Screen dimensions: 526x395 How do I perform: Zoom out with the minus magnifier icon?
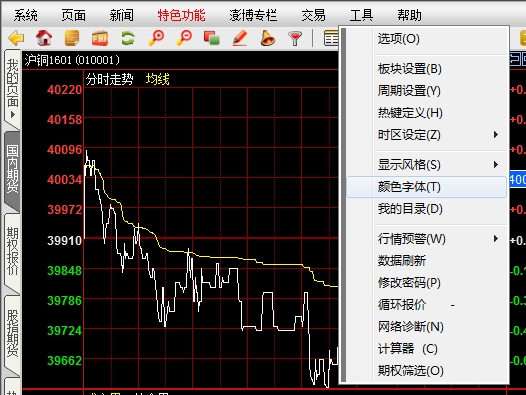coord(184,38)
